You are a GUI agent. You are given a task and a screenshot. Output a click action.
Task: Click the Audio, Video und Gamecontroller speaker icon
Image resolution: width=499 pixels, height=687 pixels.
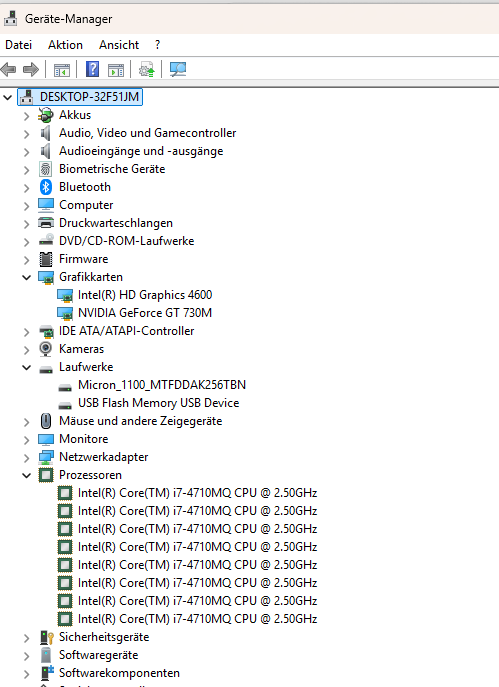coord(46,133)
